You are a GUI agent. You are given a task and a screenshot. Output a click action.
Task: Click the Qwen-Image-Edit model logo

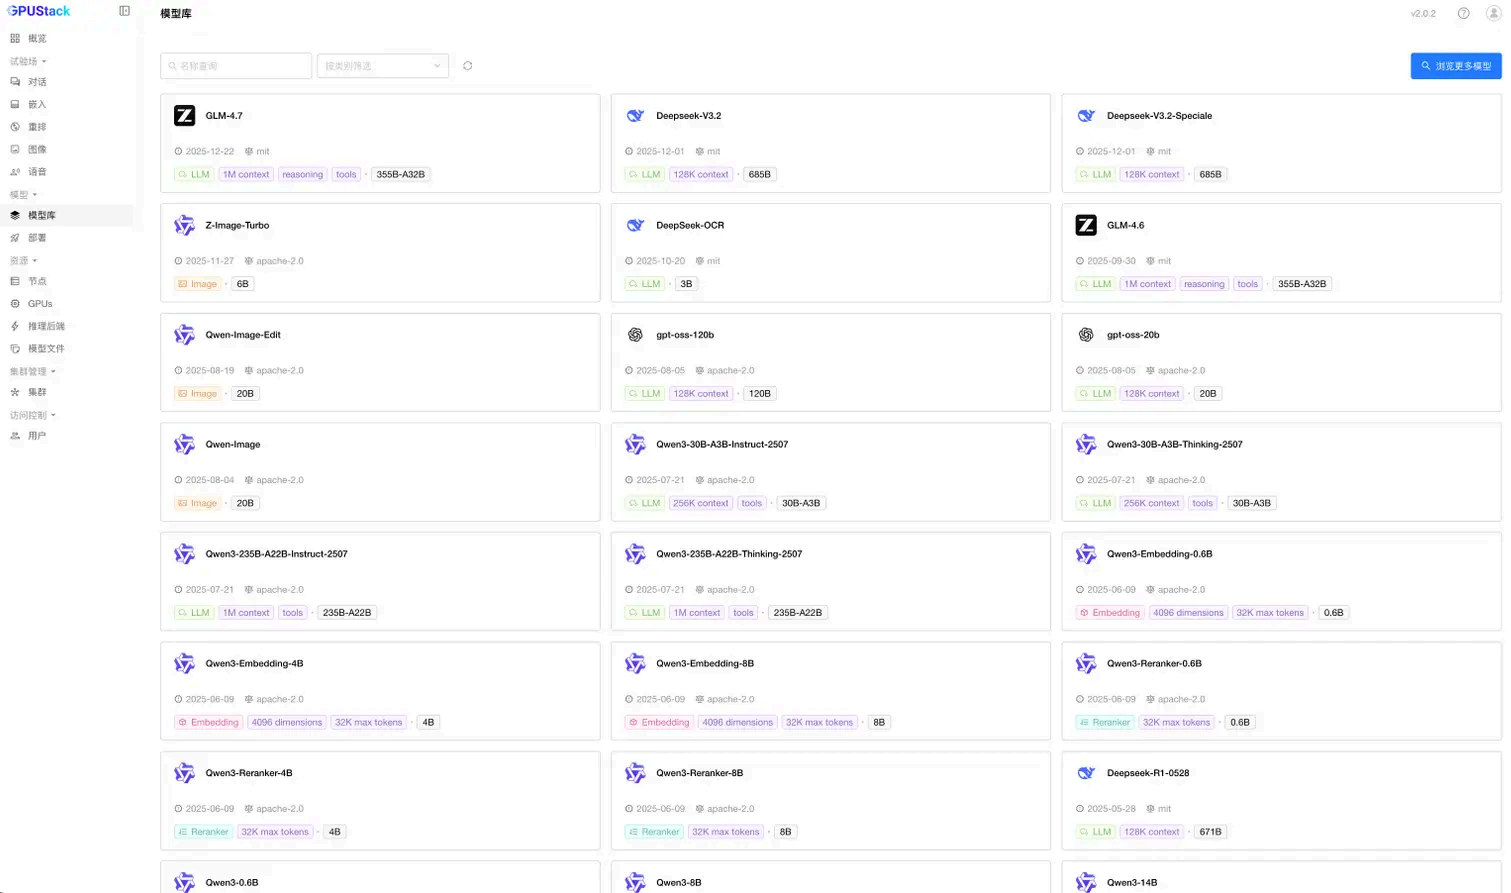pyautogui.click(x=185, y=335)
